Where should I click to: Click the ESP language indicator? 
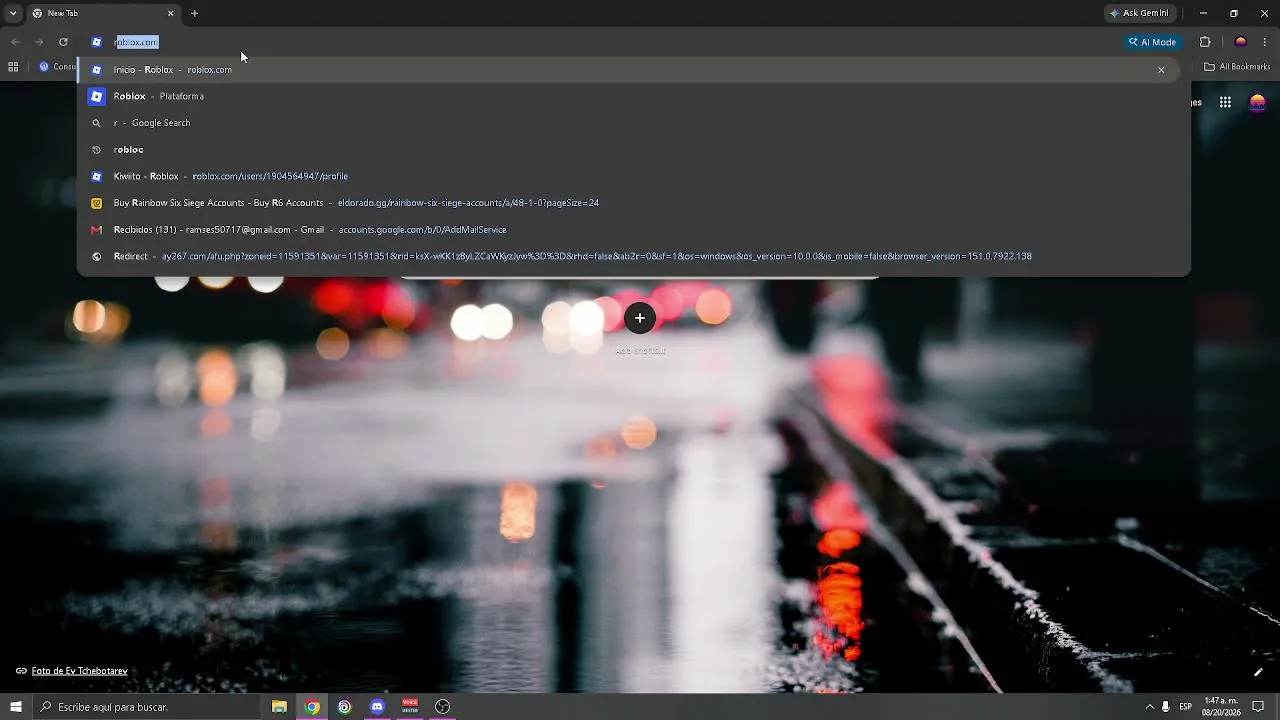click(x=1186, y=707)
